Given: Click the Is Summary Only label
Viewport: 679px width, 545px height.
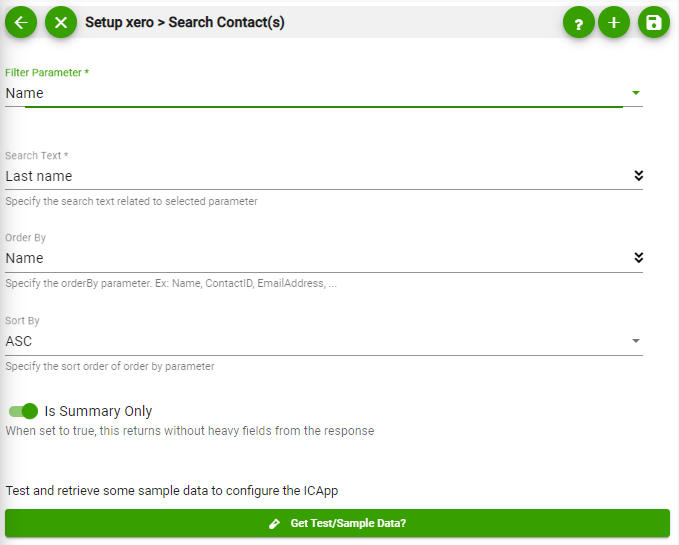Looking at the screenshot, I should pyautogui.click(x=98, y=411).
